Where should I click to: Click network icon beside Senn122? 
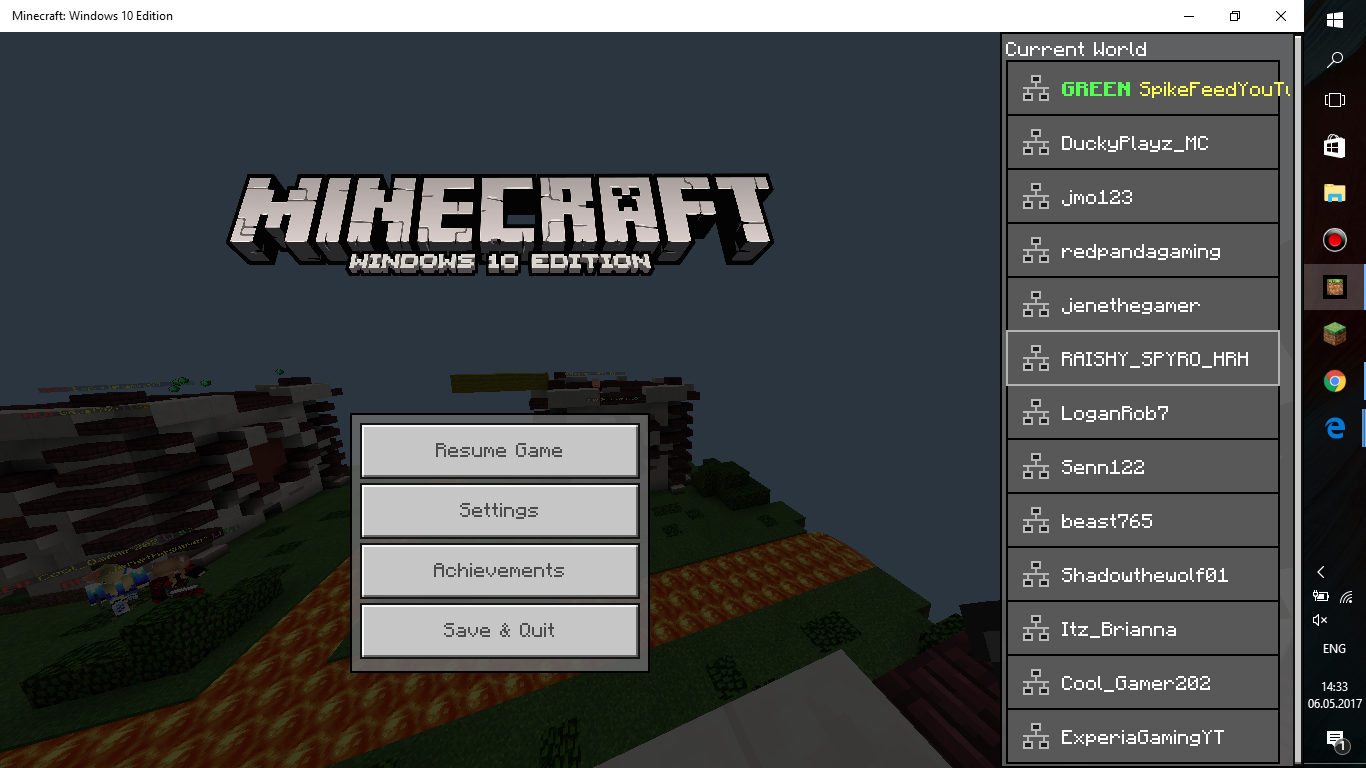pos(1036,467)
